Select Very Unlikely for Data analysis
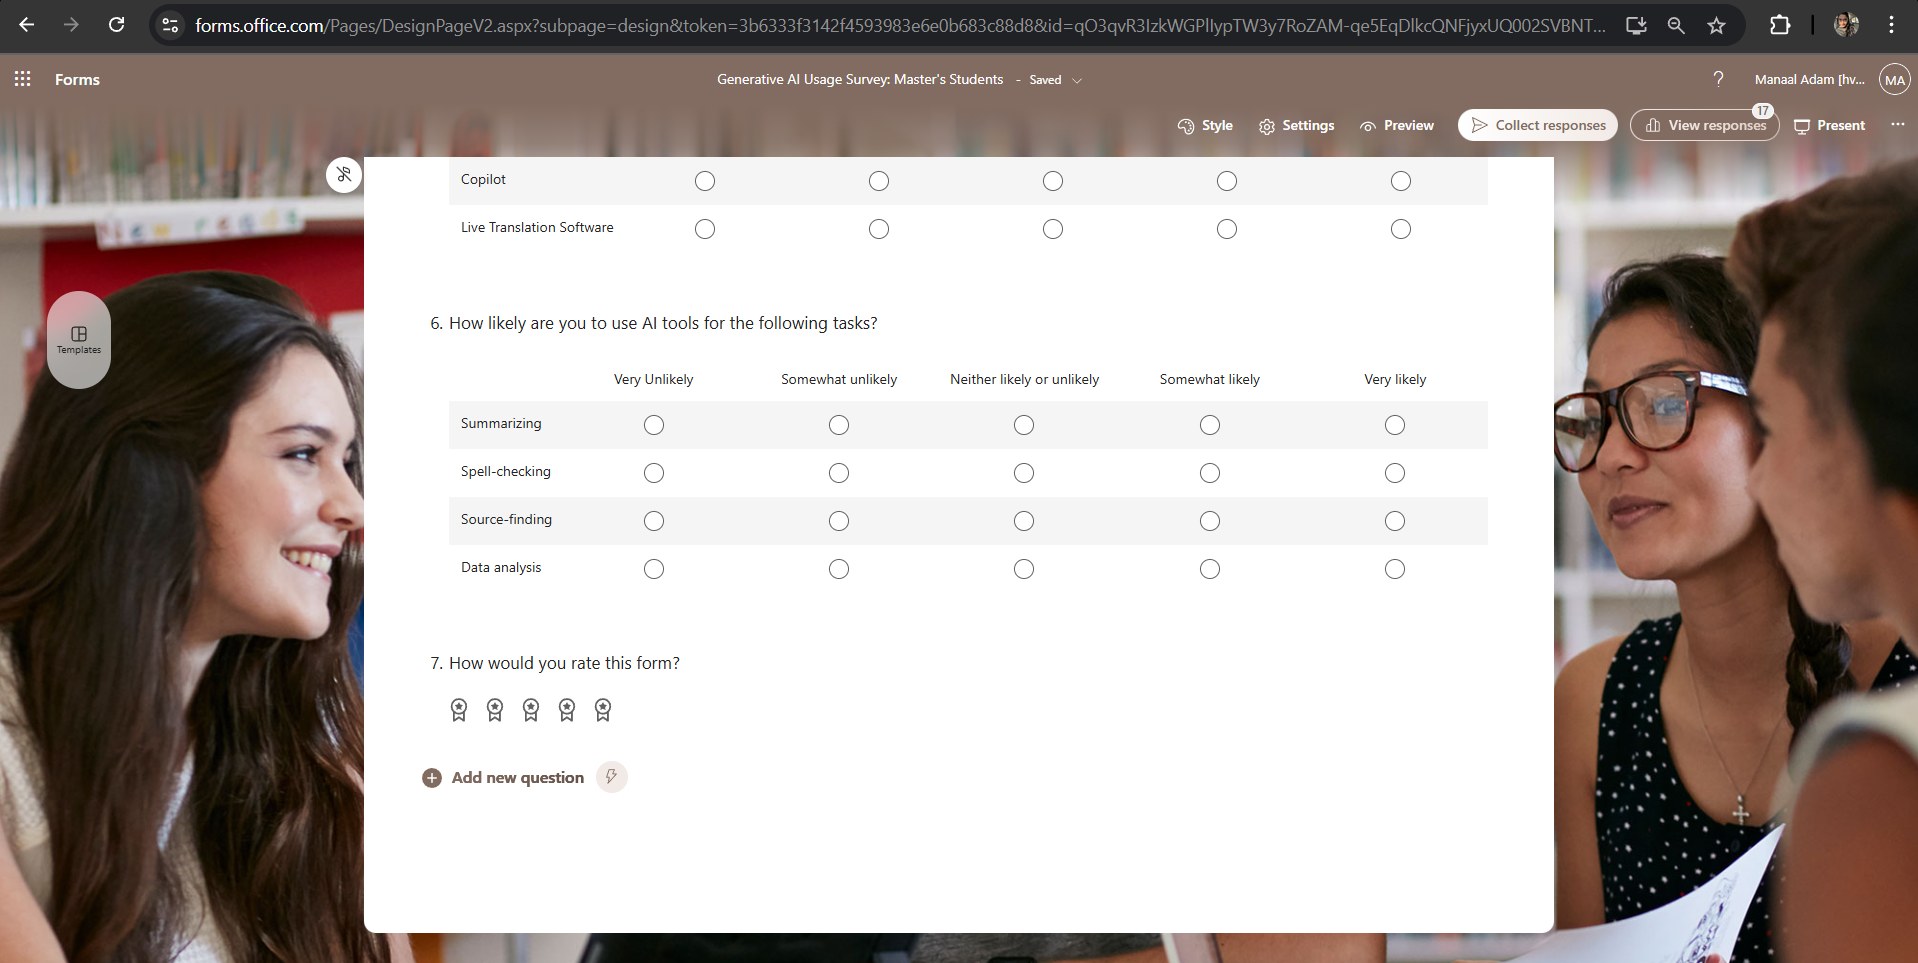The width and height of the screenshot is (1918, 963). (653, 569)
